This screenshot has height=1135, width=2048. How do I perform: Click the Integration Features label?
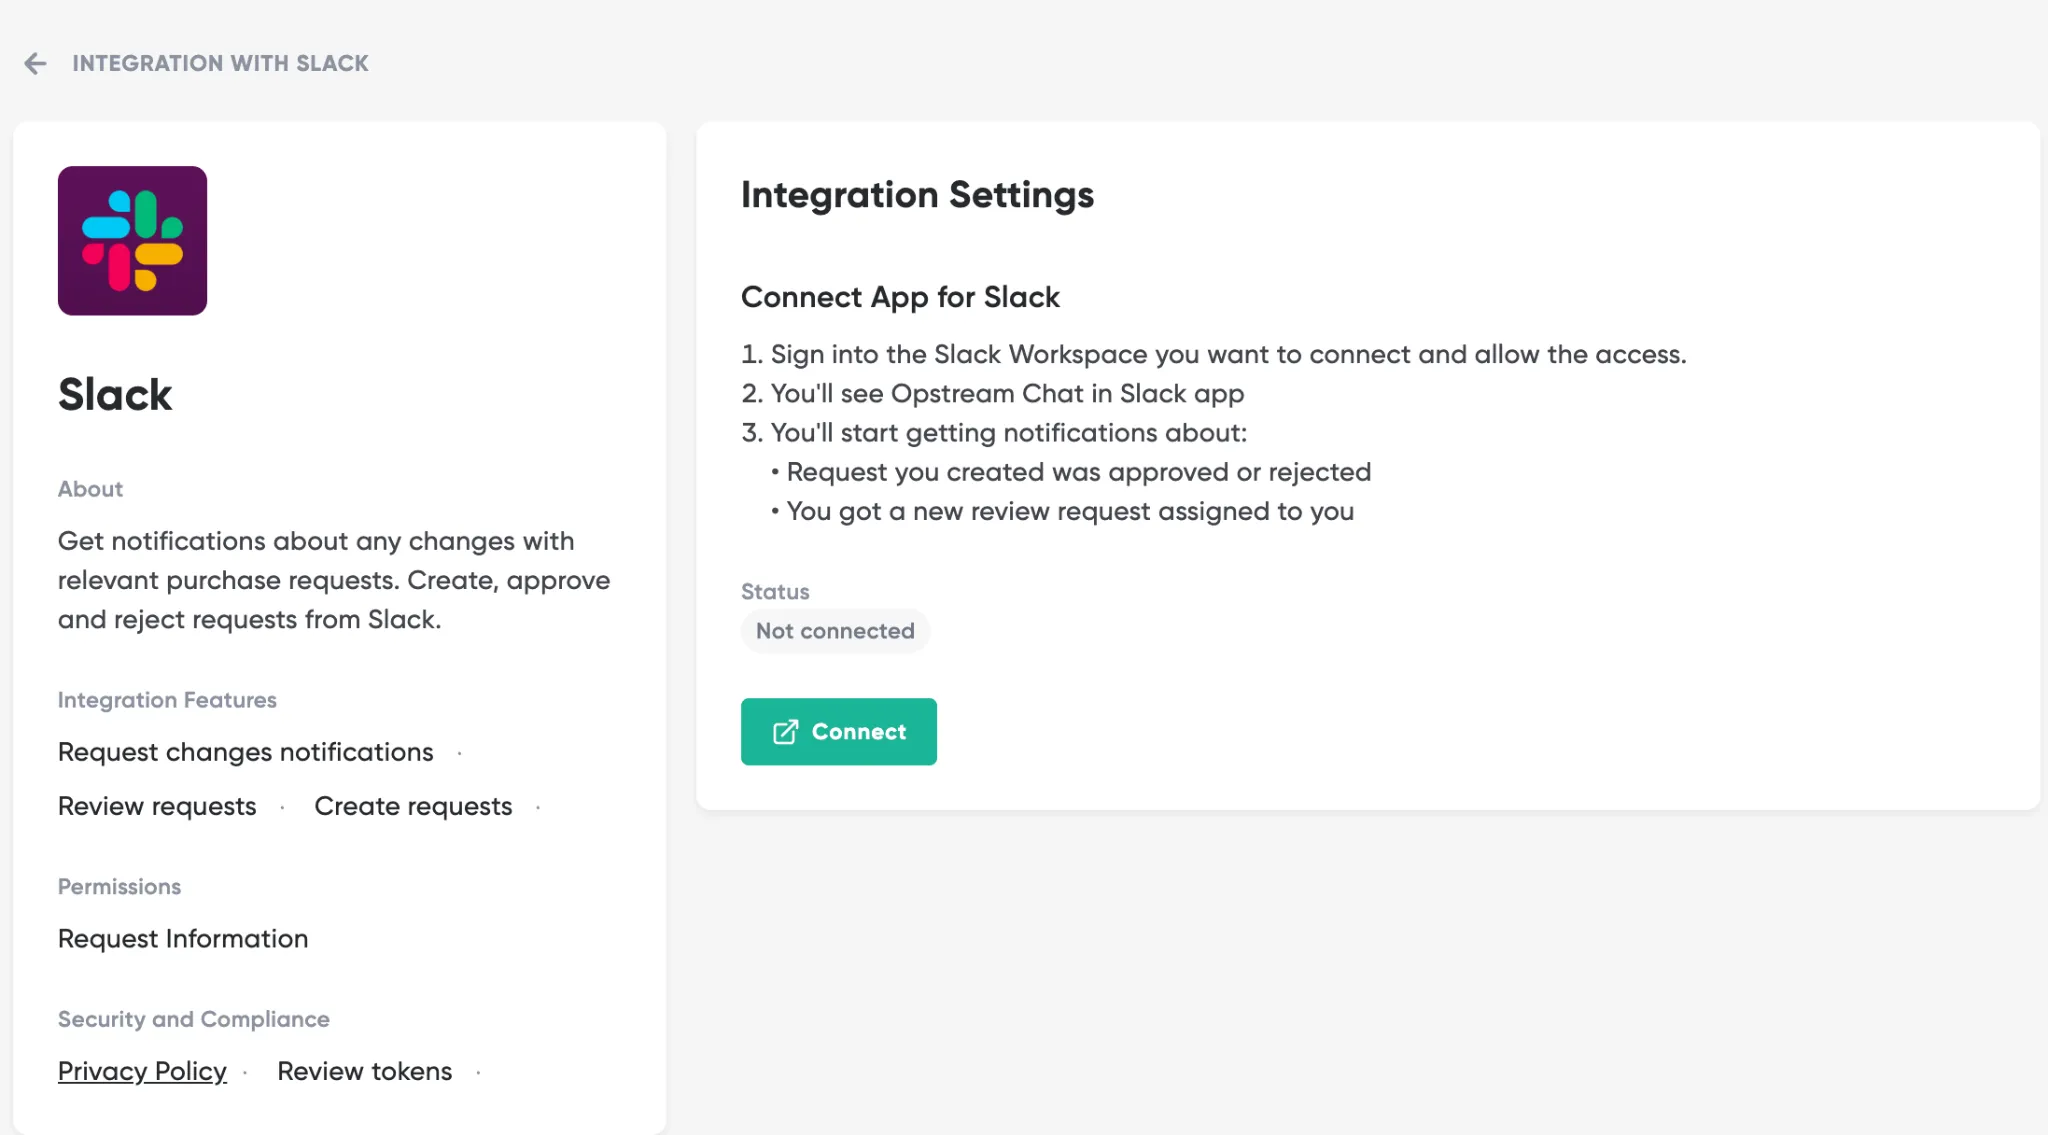[x=167, y=700]
